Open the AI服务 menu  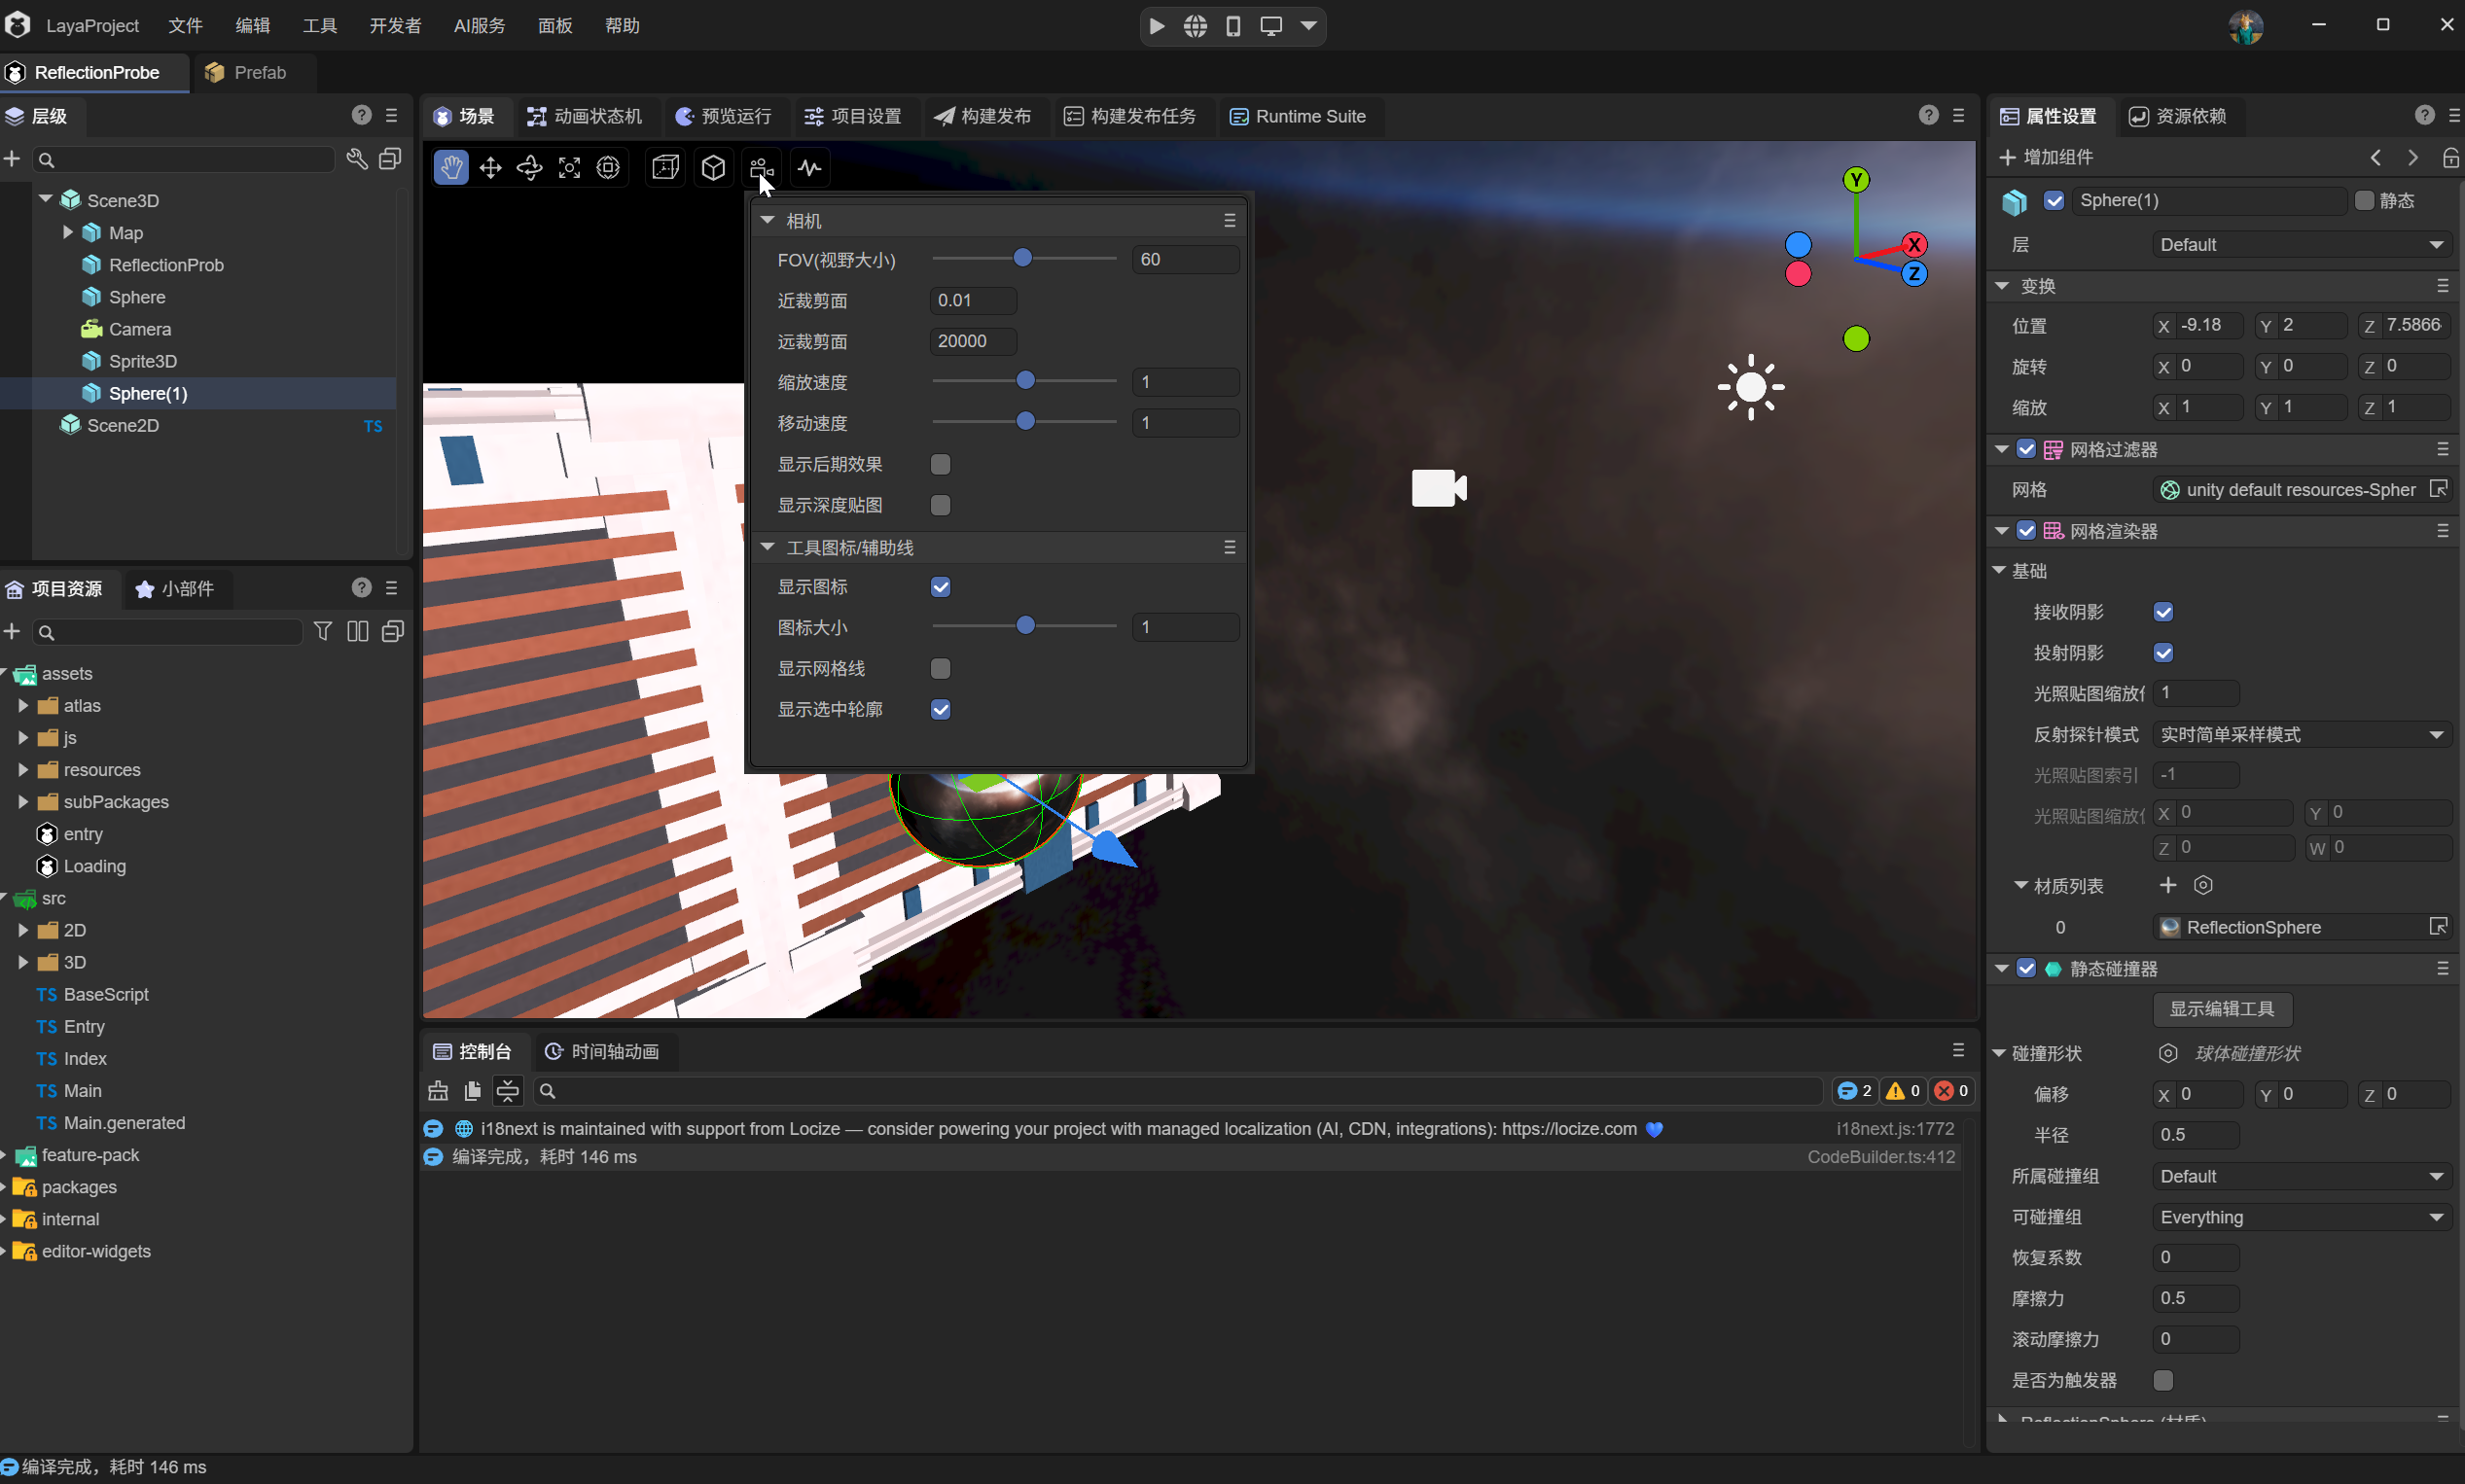point(479,26)
